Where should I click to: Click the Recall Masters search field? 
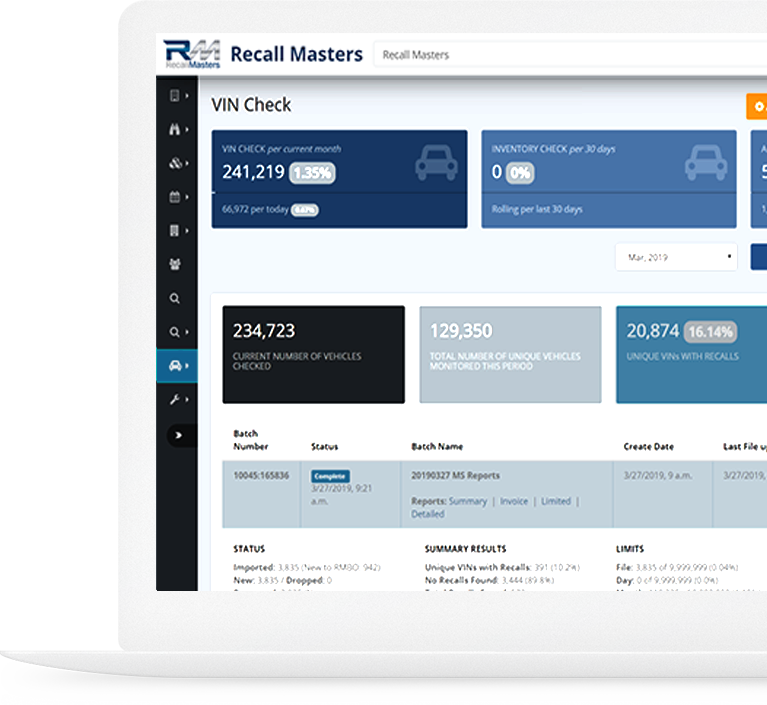coord(570,55)
